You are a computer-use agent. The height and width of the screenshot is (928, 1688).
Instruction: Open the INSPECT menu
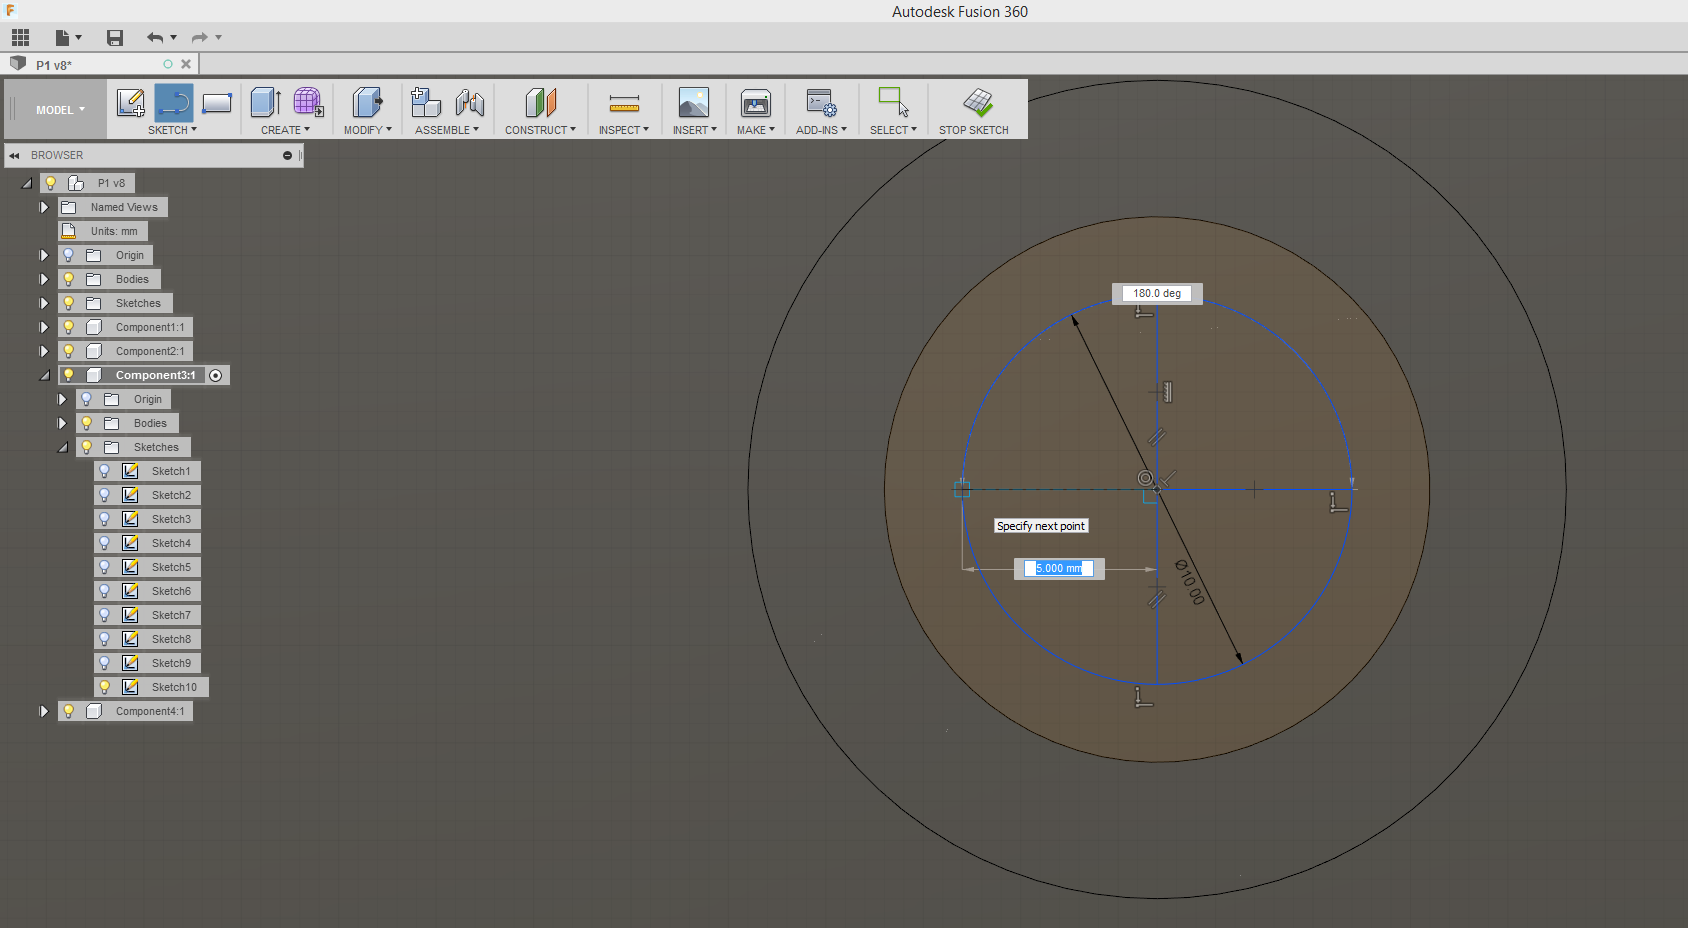[x=624, y=130]
